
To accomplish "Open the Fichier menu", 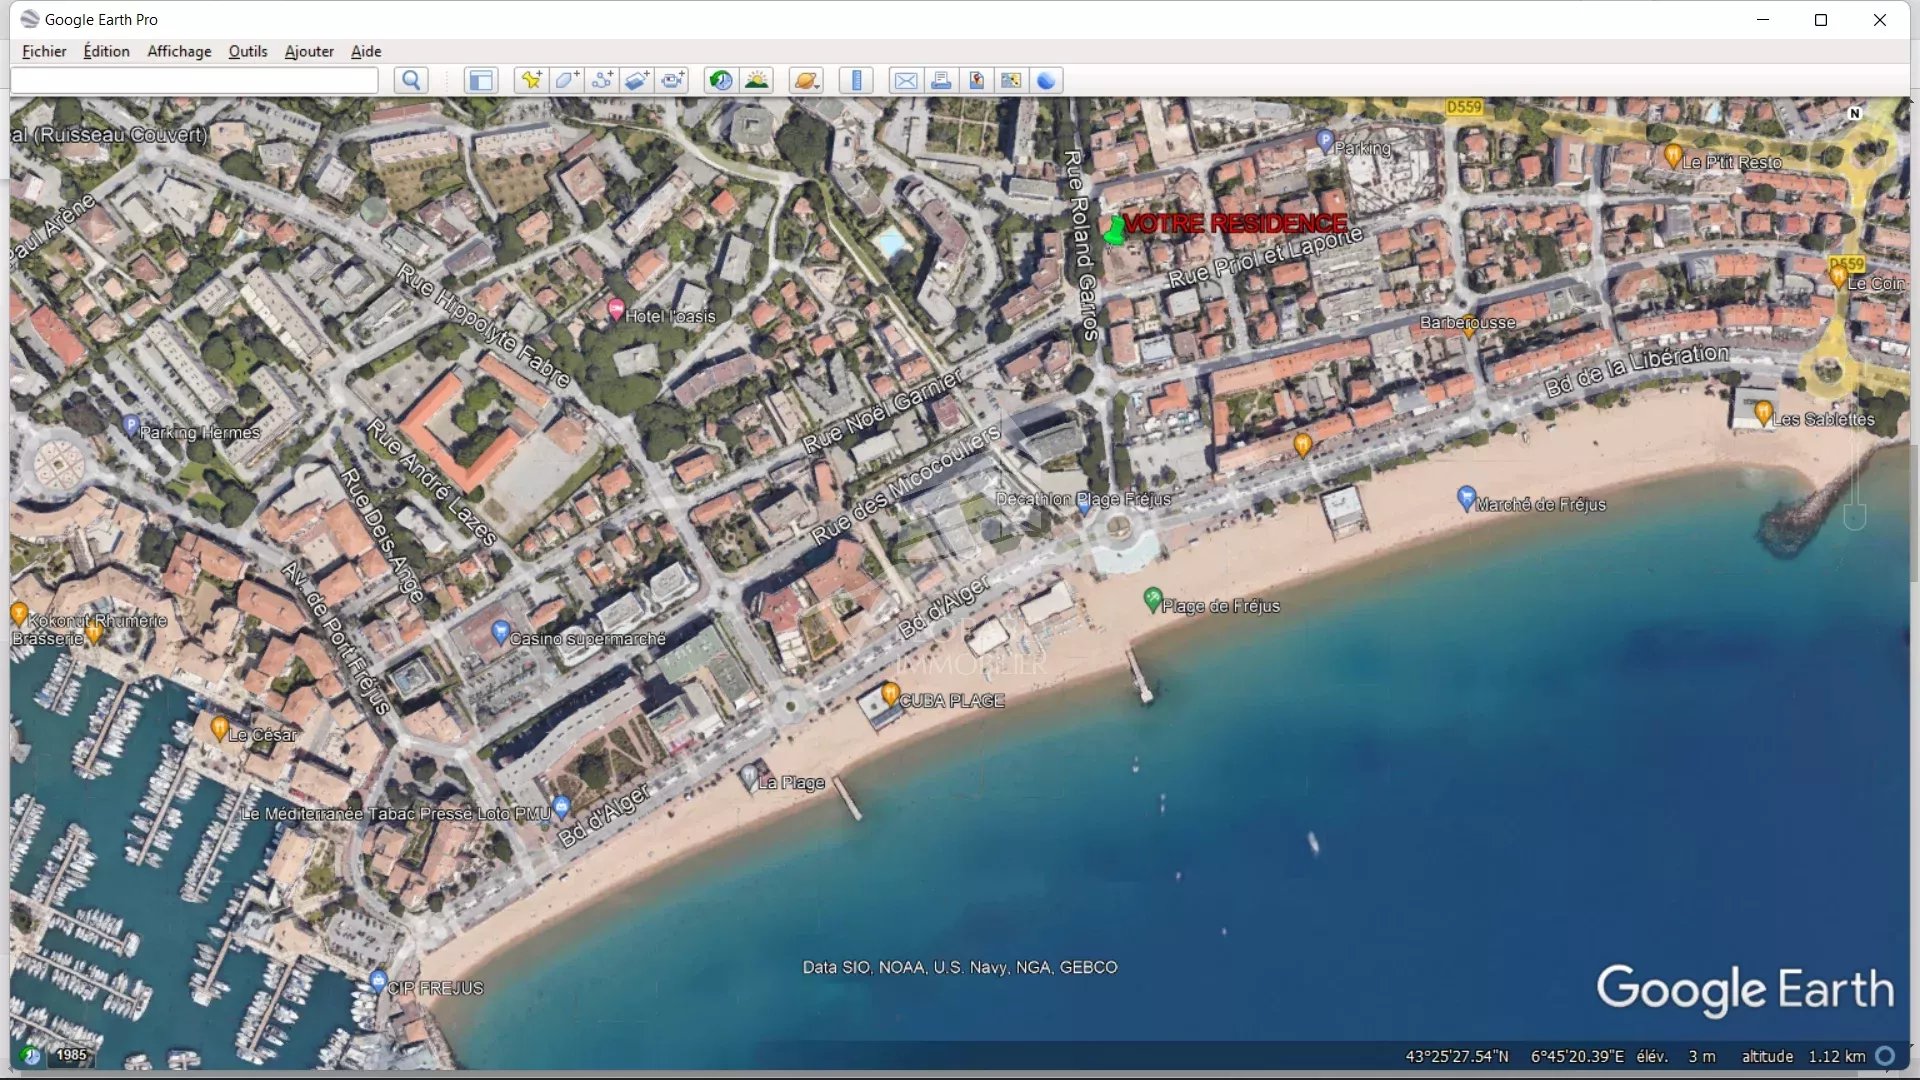I will 44,51.
